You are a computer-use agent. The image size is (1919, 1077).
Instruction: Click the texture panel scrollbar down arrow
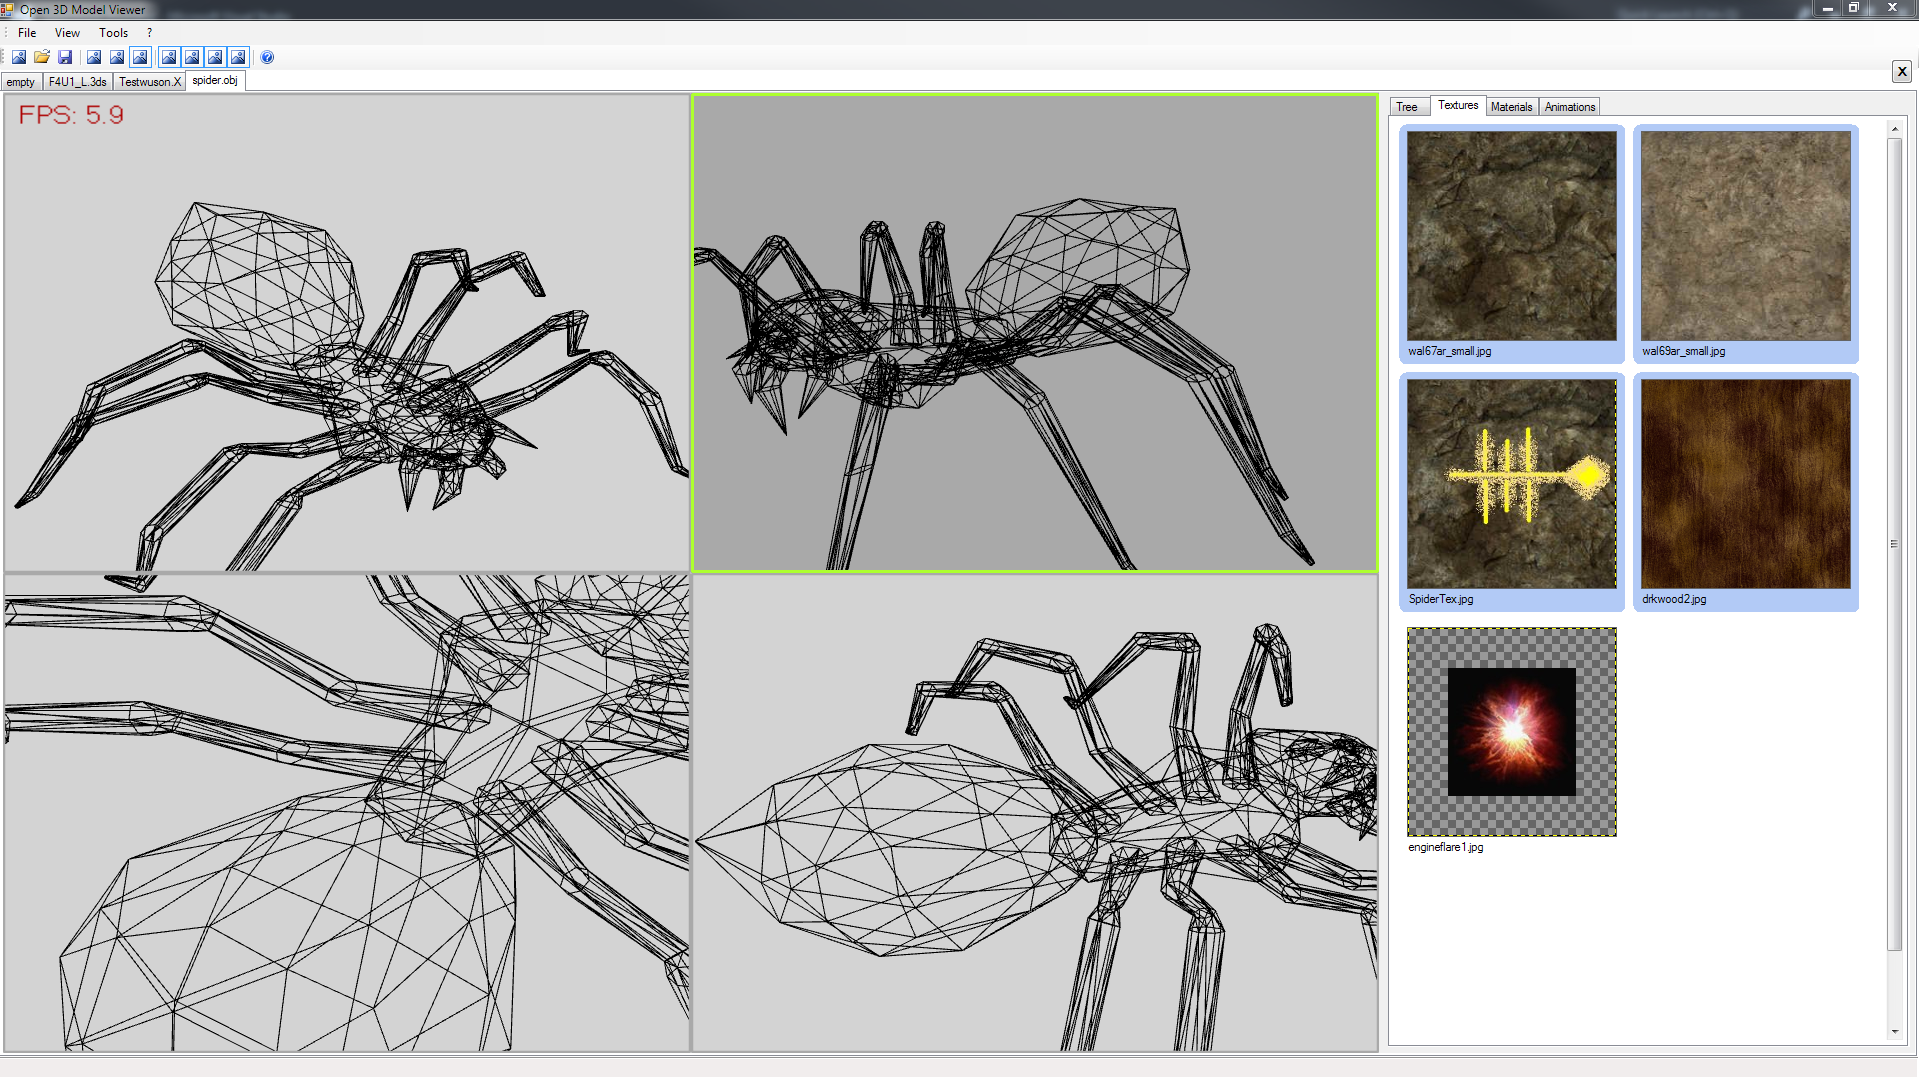click(1894, 1031)
